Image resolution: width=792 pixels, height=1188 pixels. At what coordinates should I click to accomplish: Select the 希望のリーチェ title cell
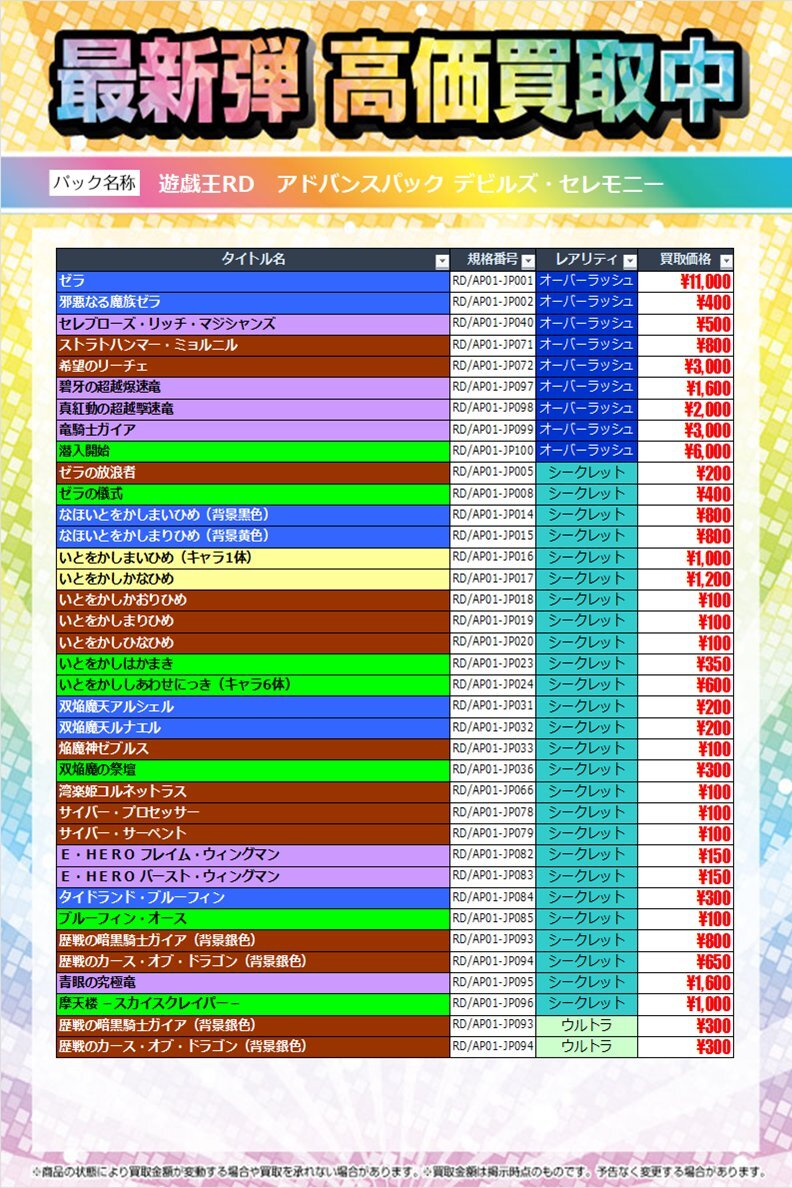coord(253,366)
